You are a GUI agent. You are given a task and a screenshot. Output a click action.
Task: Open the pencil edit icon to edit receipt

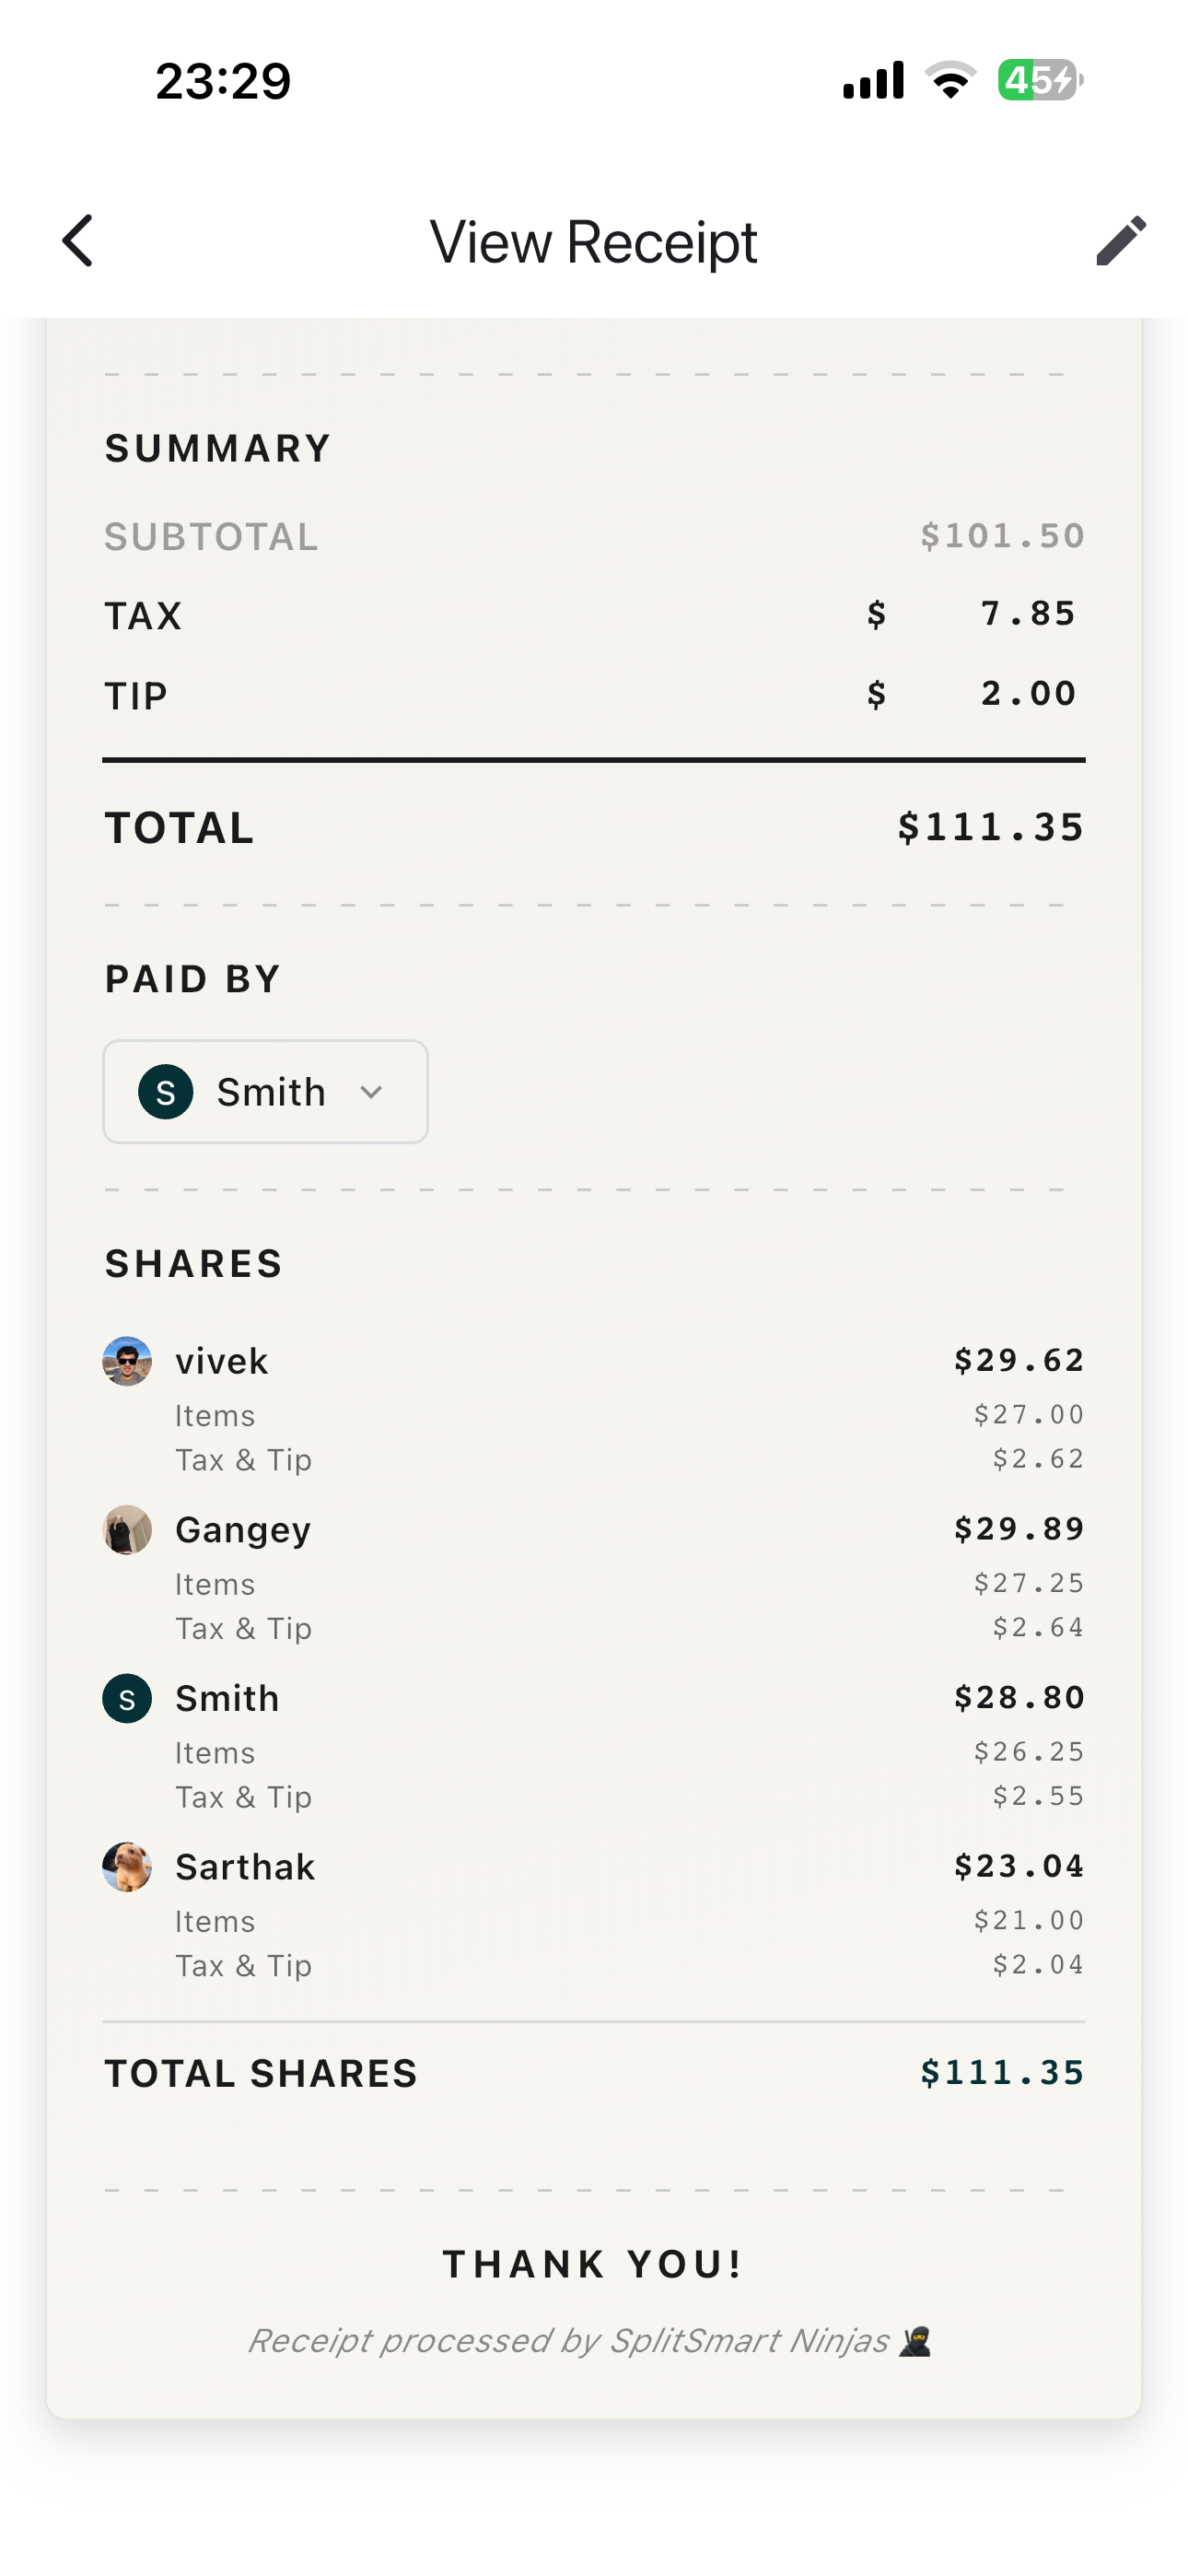[1122, 240]
